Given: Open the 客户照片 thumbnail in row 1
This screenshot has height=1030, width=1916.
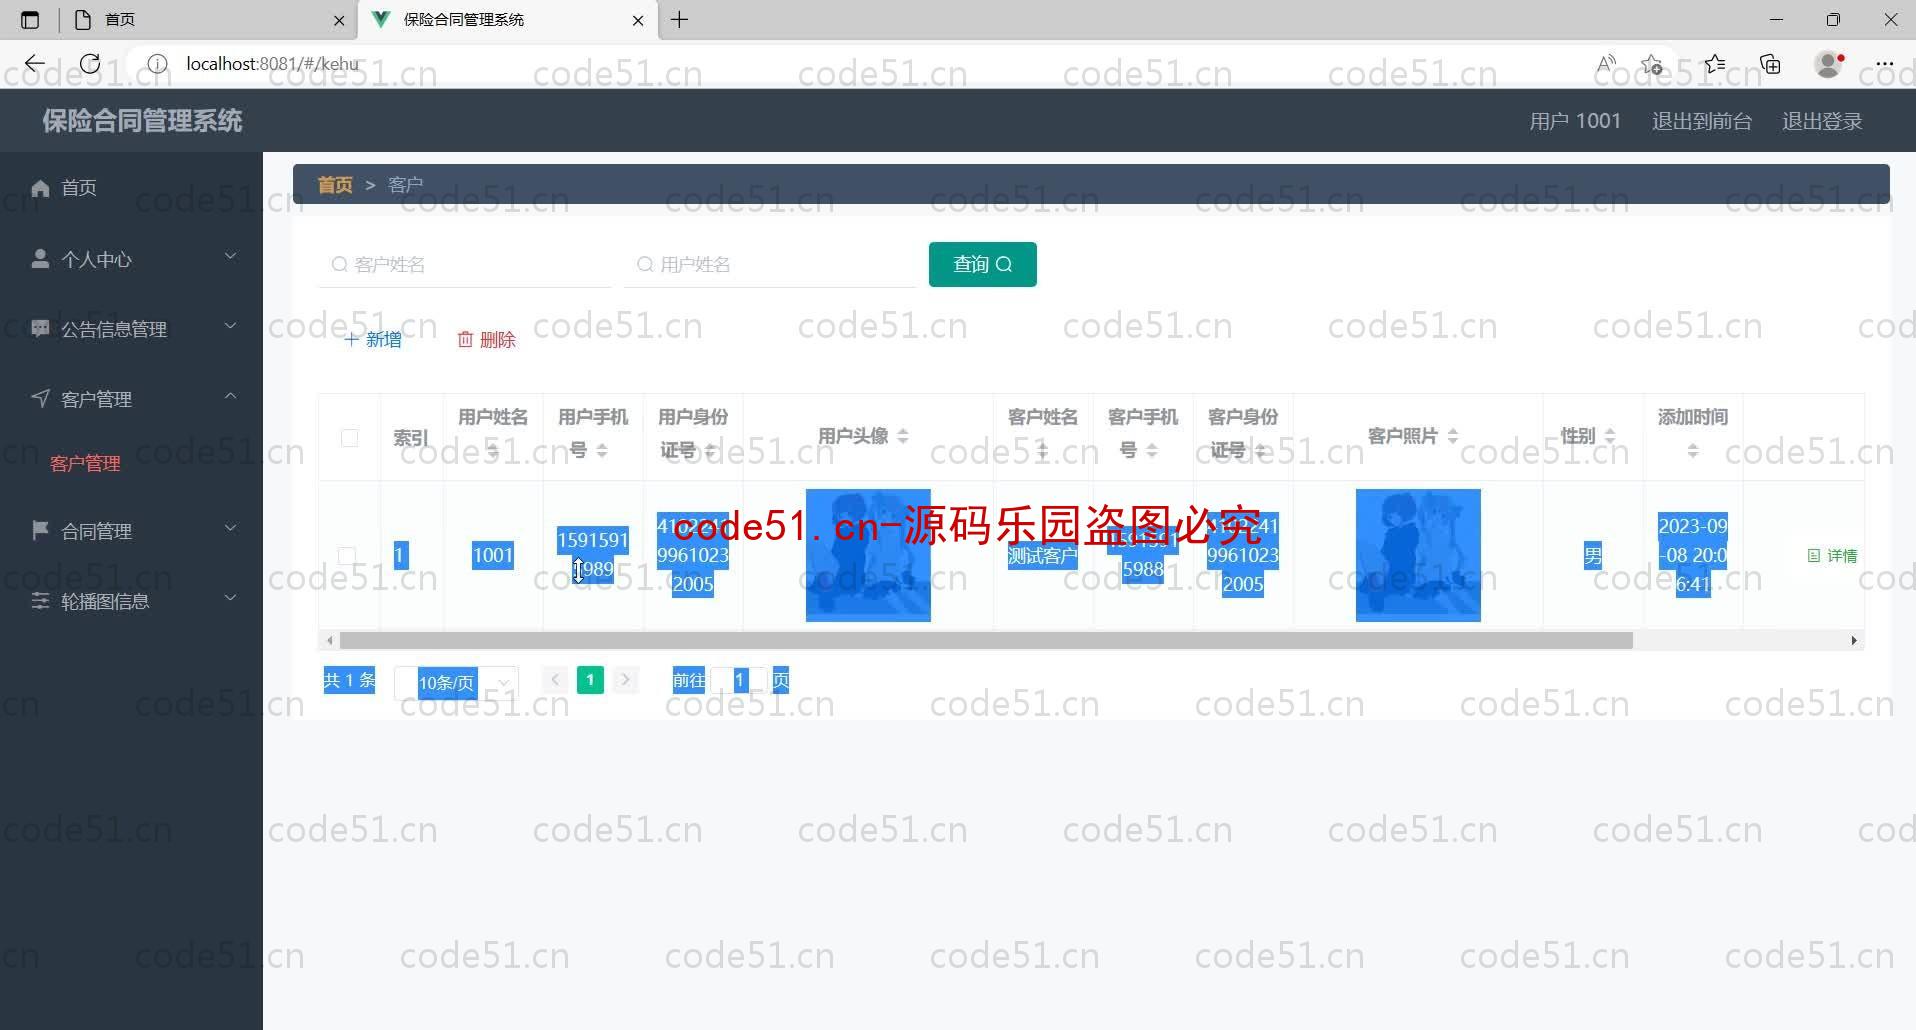Looking at the screenshot, I should coord(1418,555).
